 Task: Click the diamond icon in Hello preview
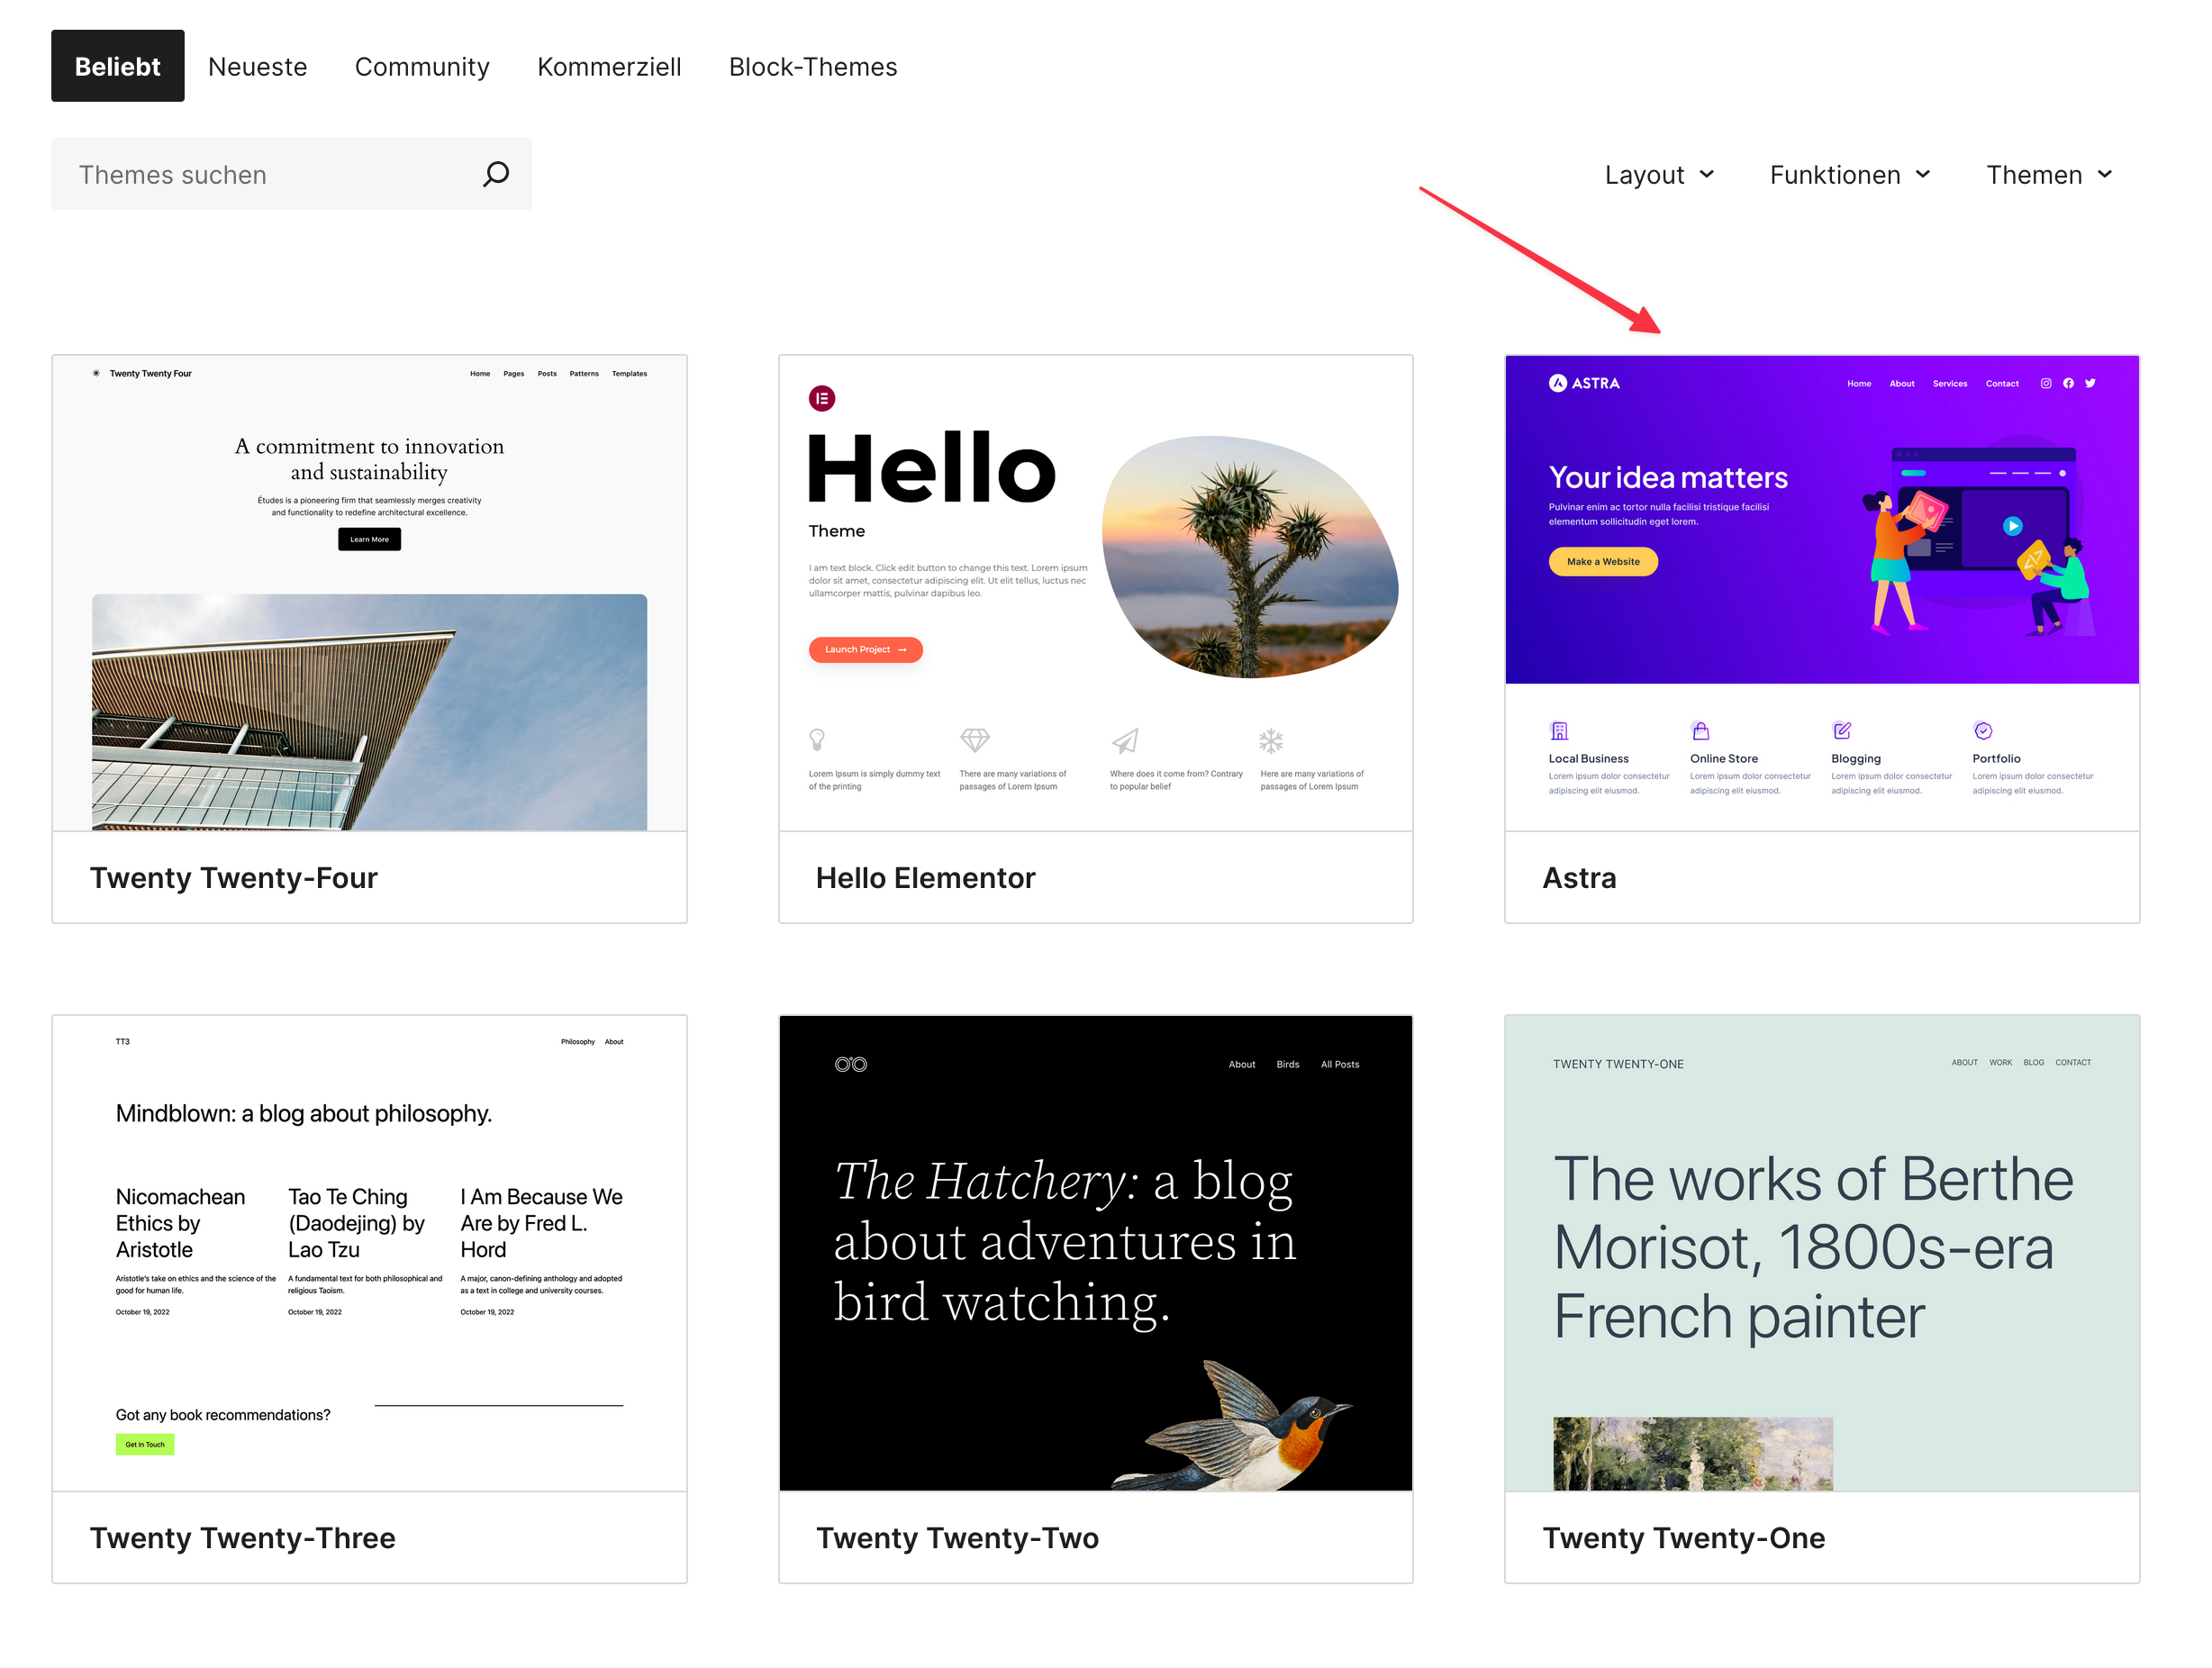pos(974,740)
